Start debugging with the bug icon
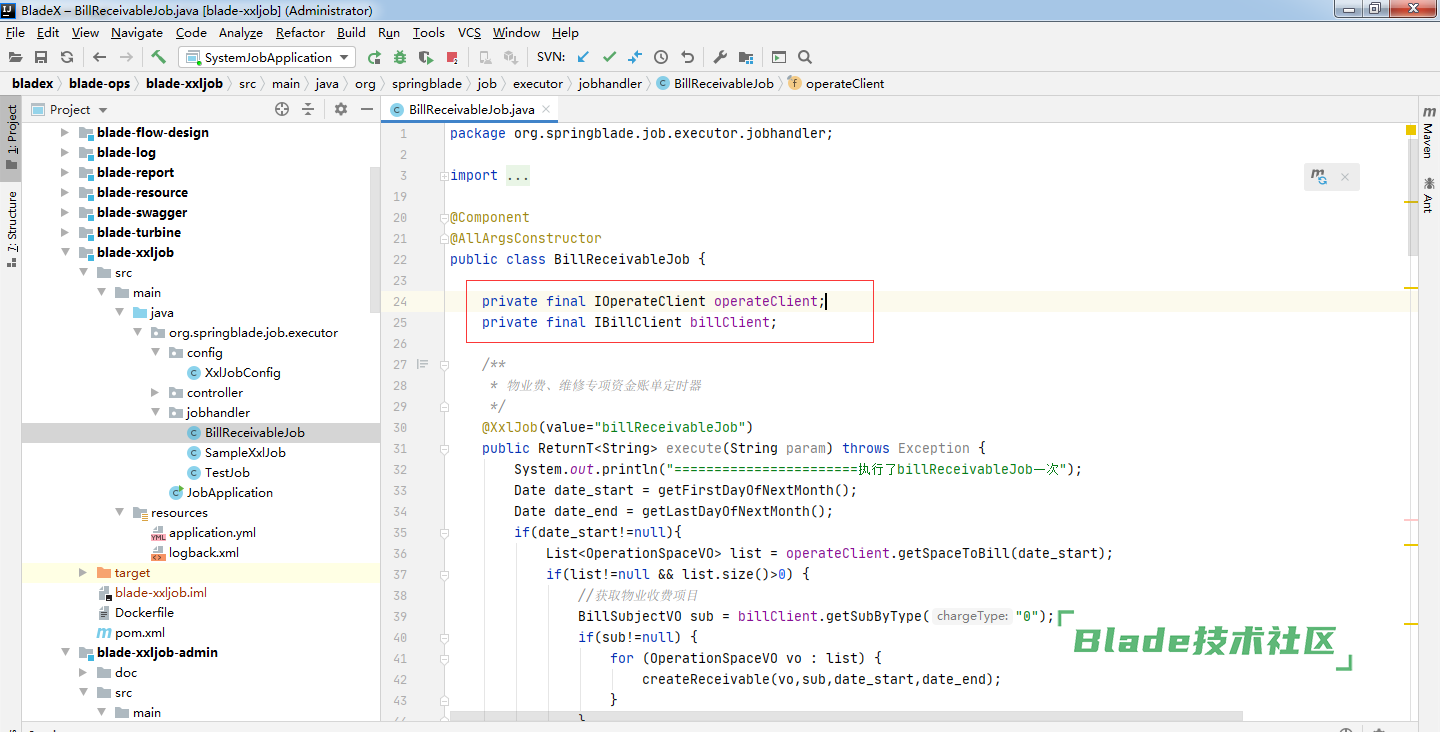The width and height of the screenshot is (1440, 732). coord(400,57)
